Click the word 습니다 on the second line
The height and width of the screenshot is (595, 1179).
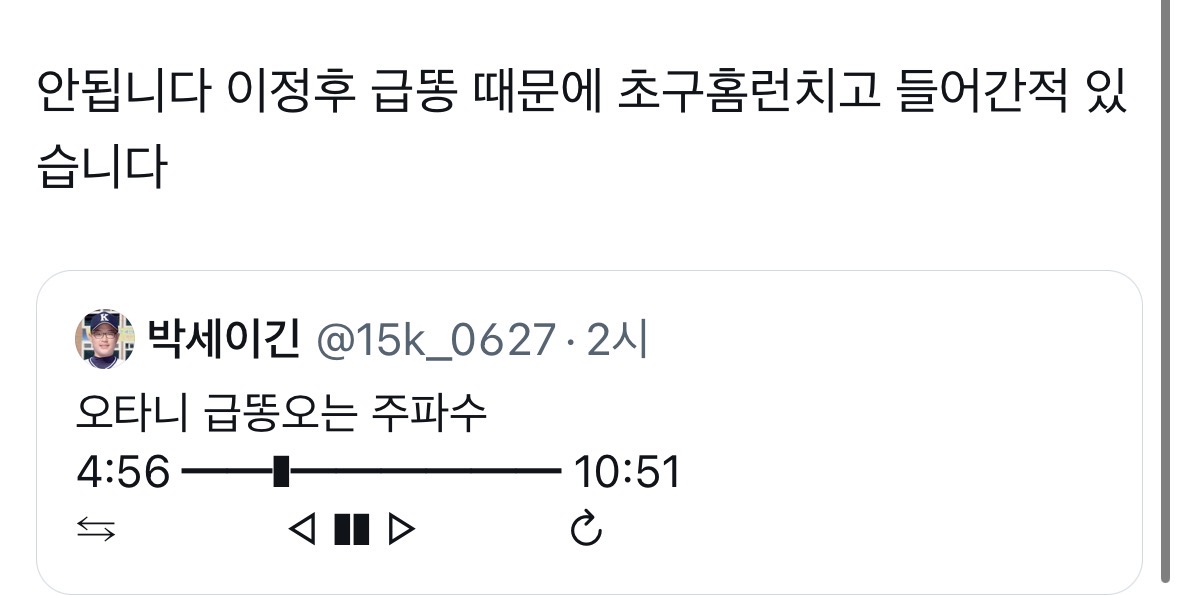tap(102, 166)
